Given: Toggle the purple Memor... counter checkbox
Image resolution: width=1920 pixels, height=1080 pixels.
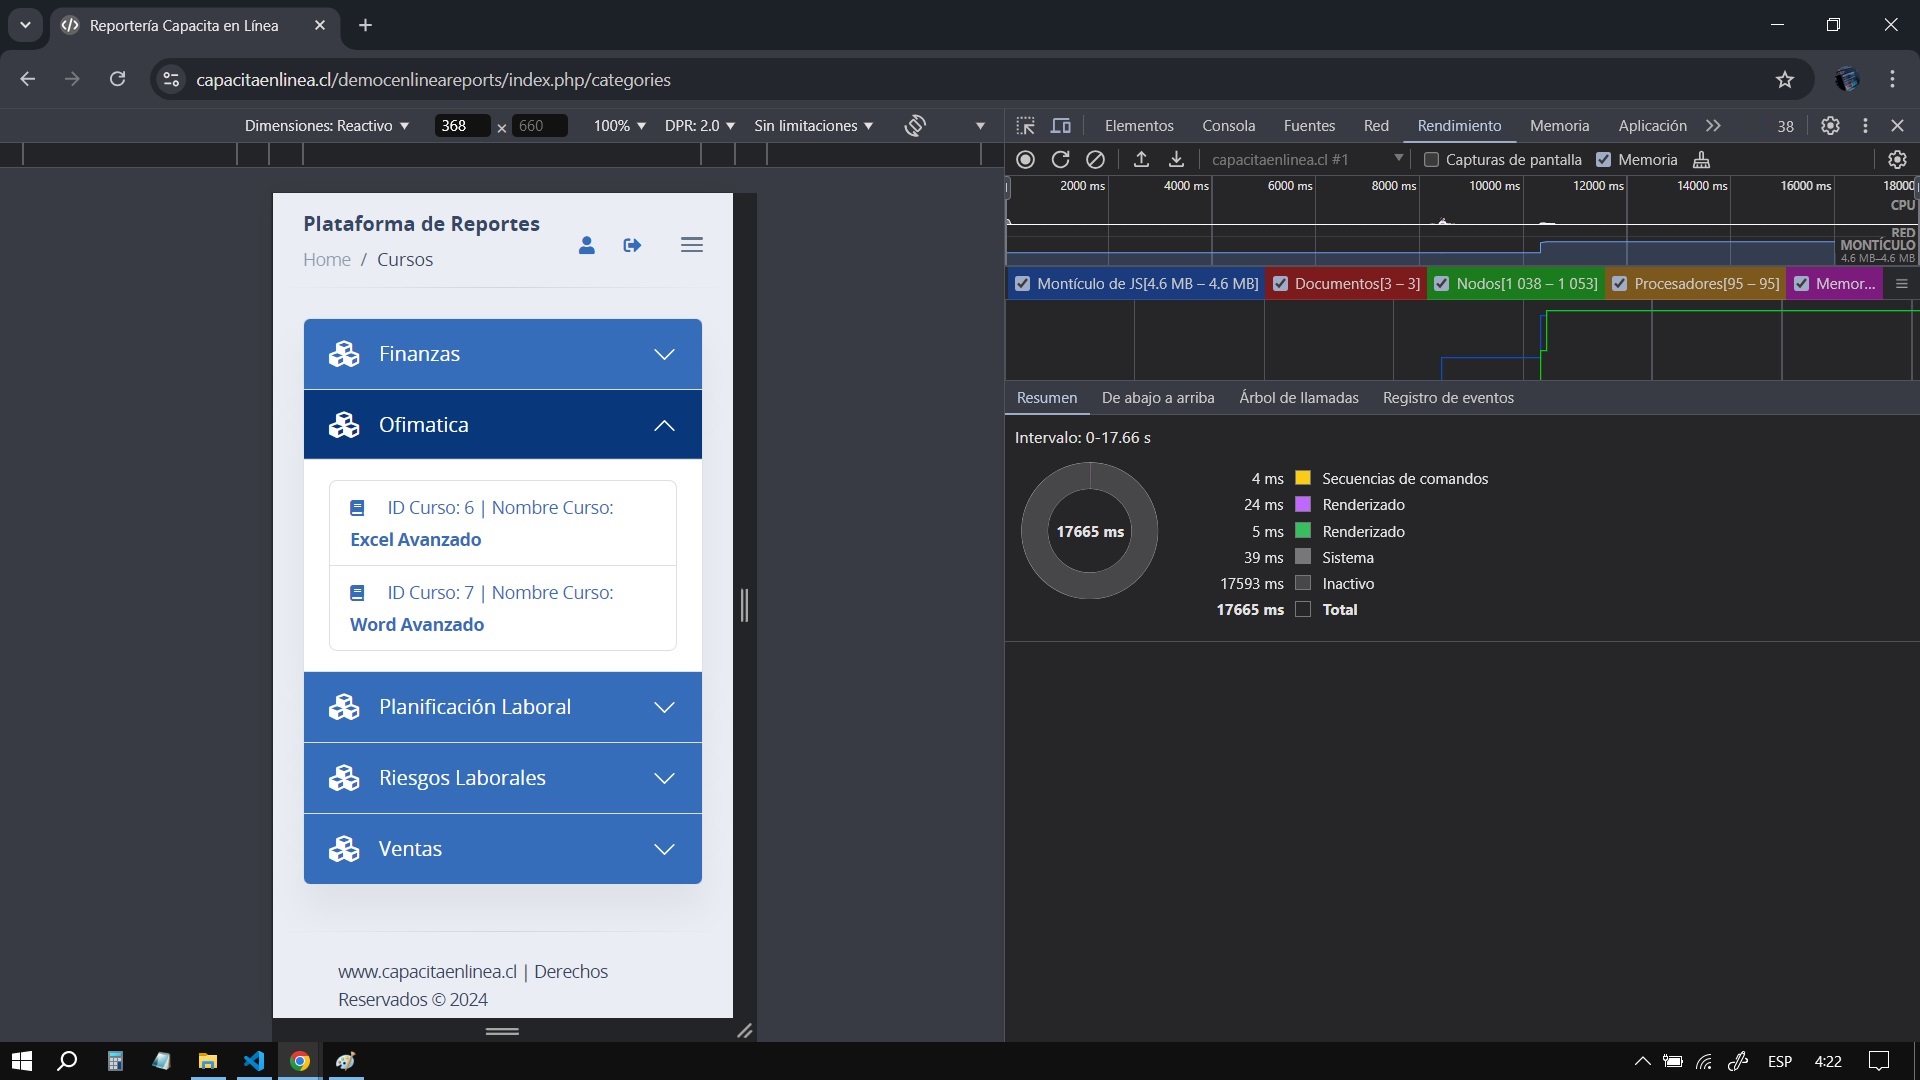Looking at the screenshot, I should coord(1801,284).
